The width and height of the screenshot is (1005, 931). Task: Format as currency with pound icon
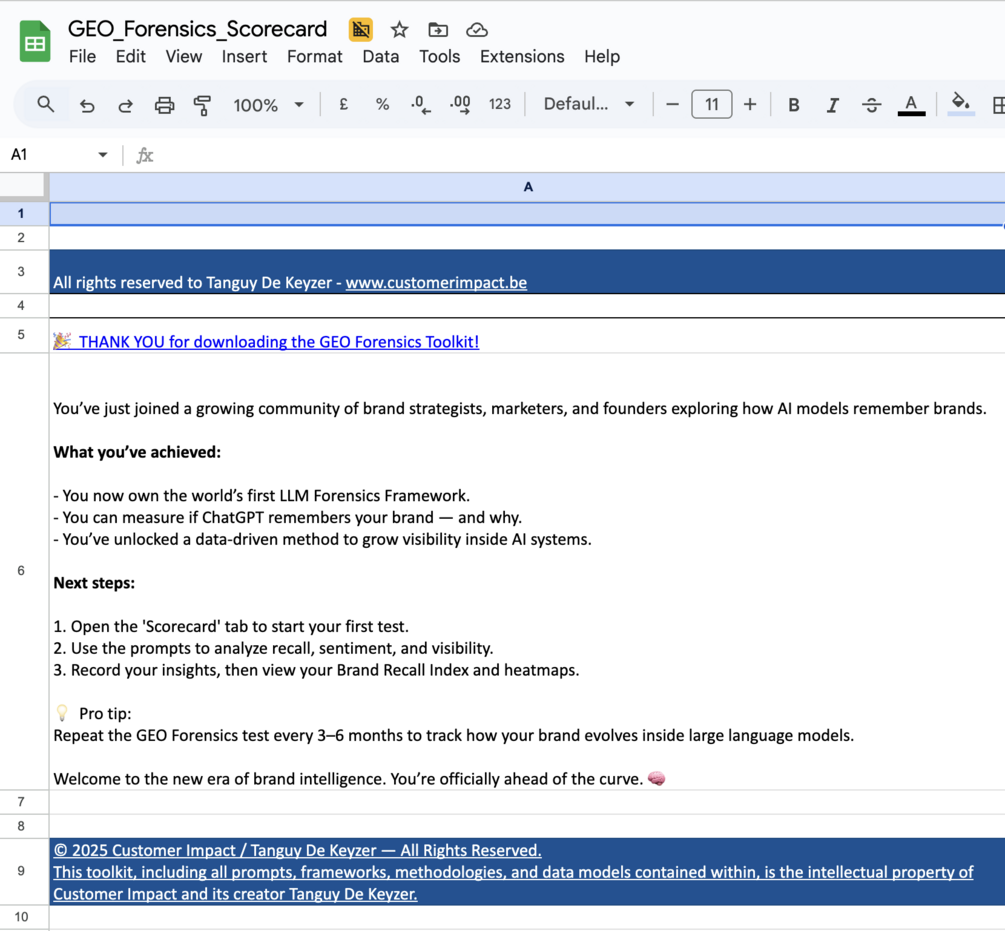(x=344, y=104)
